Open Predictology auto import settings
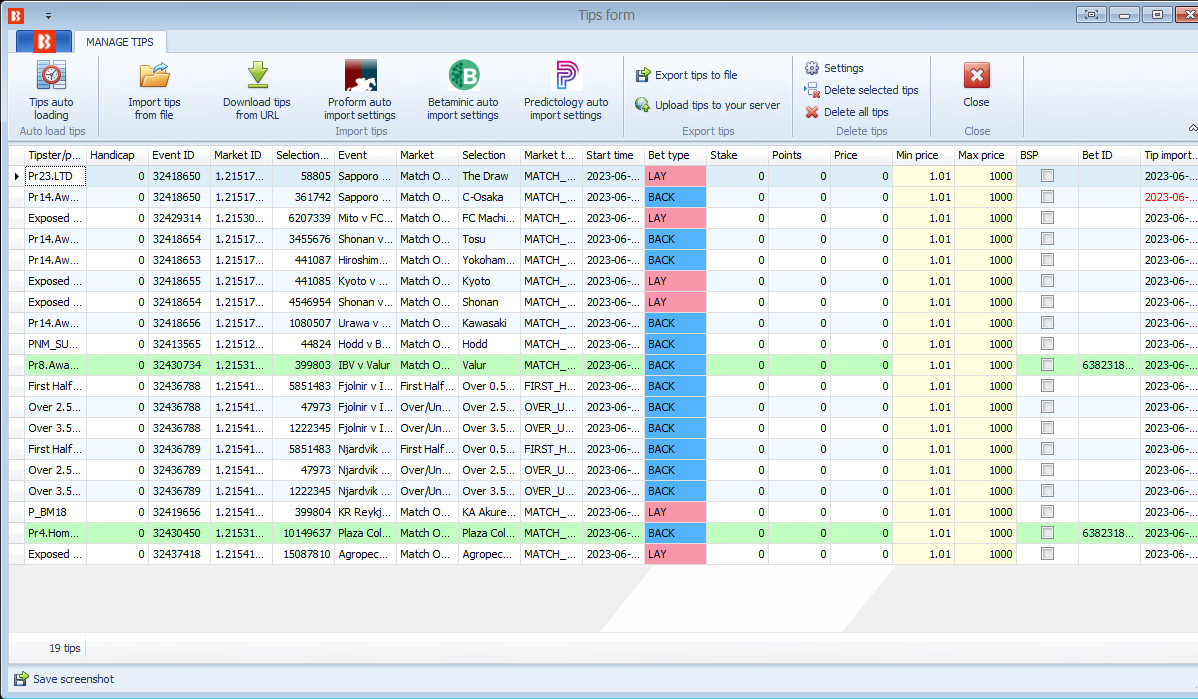This screenshot has height=699, width=1198. 566,90
